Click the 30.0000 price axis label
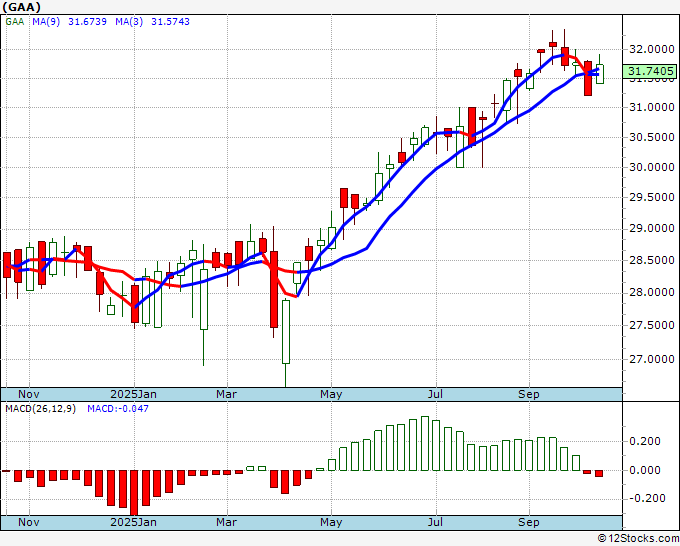This screenshot has width=680, height=546. pos(651,167)
